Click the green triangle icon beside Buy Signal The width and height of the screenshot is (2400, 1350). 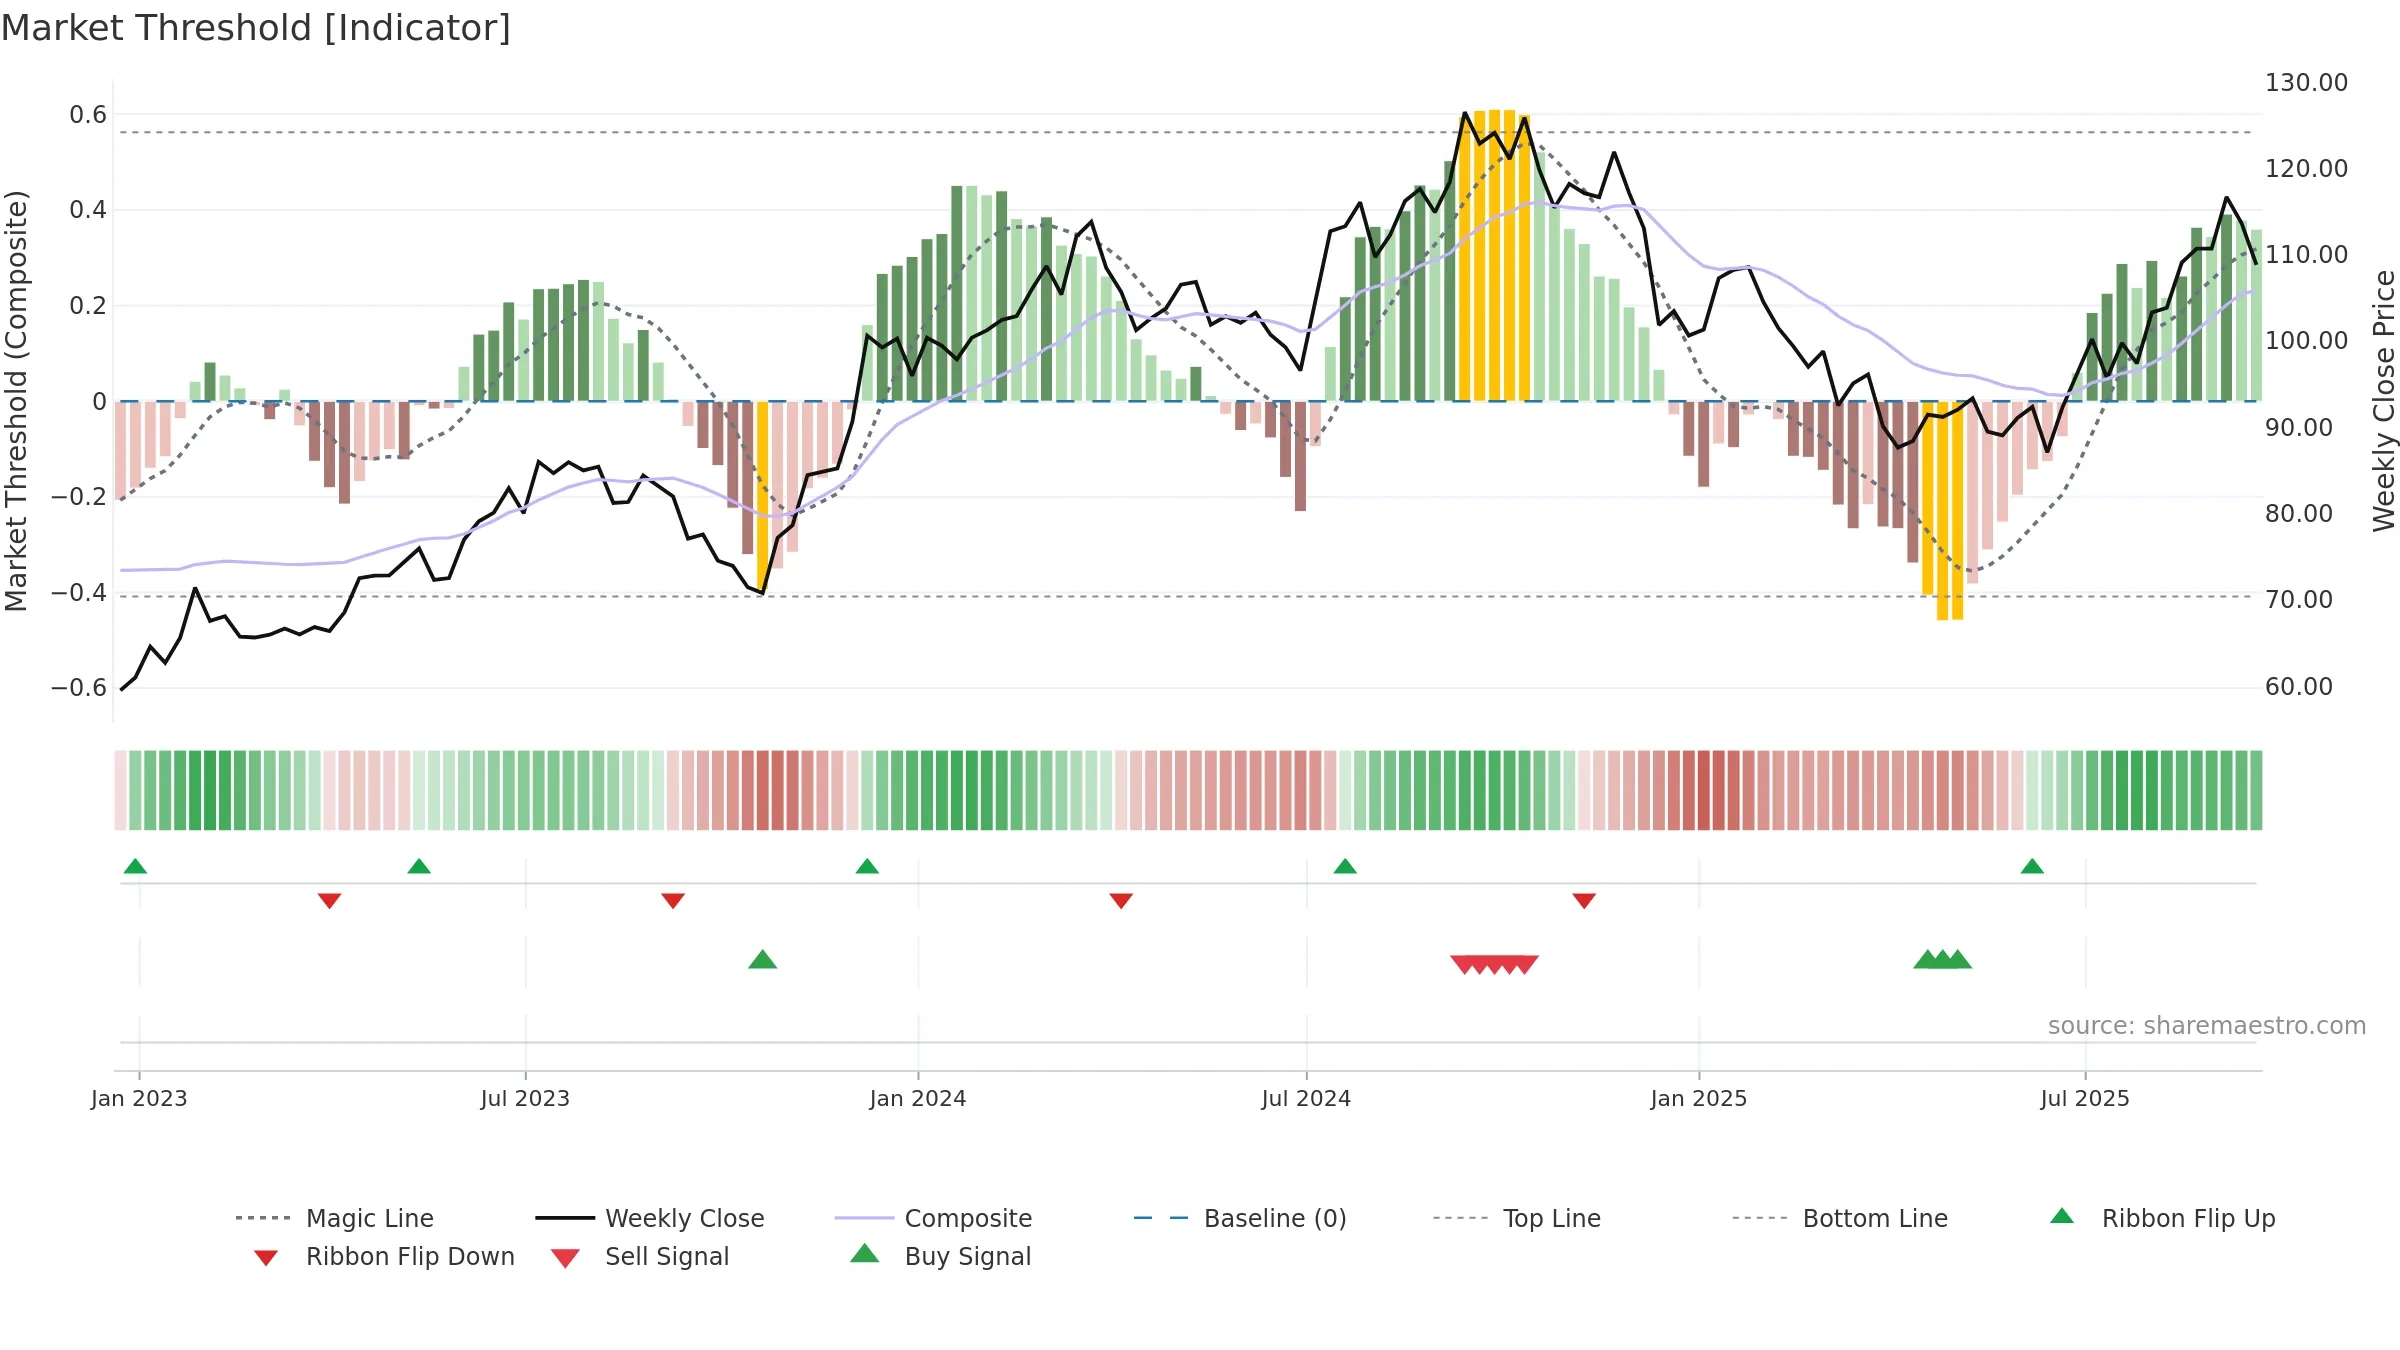tap(865, 1253)
